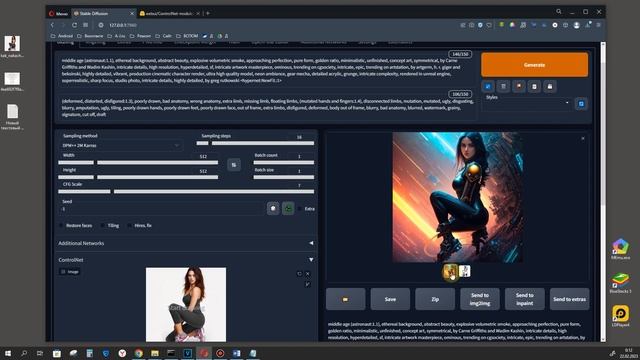The width and height of the screenshot is (640, 360).
Task: Select the second gallery thumbnail under the output
Action: pyautogui.click(x=464, y=271)
